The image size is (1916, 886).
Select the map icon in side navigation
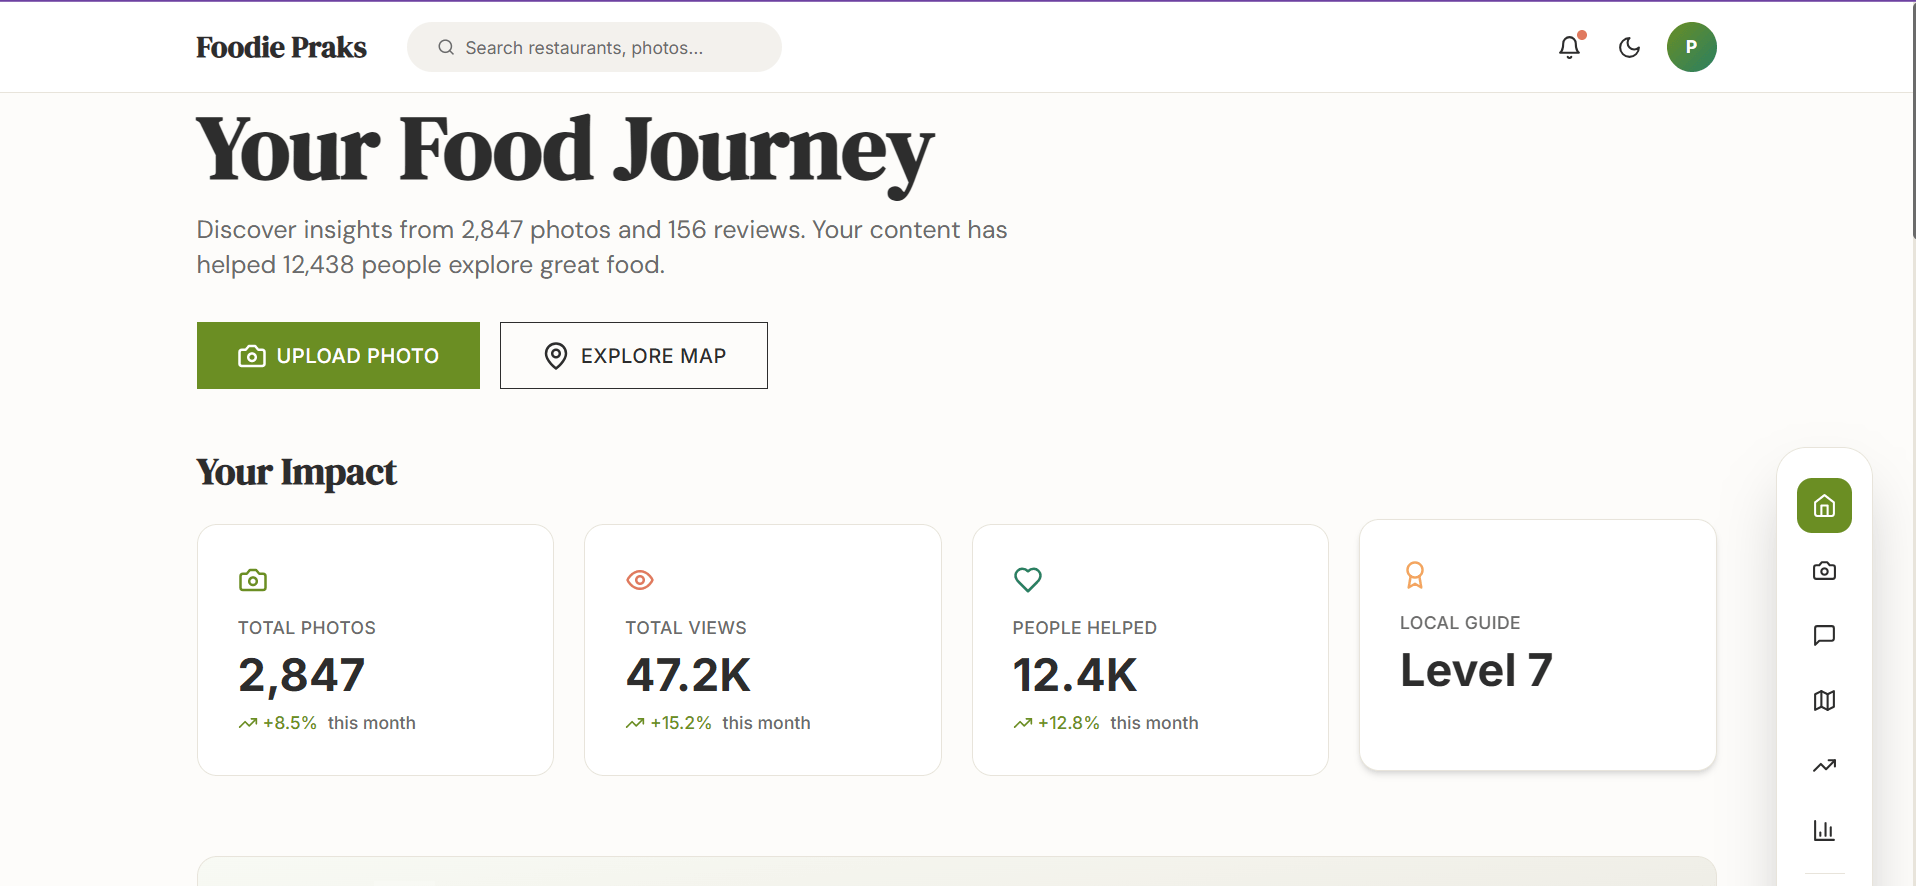[1824, 701]
